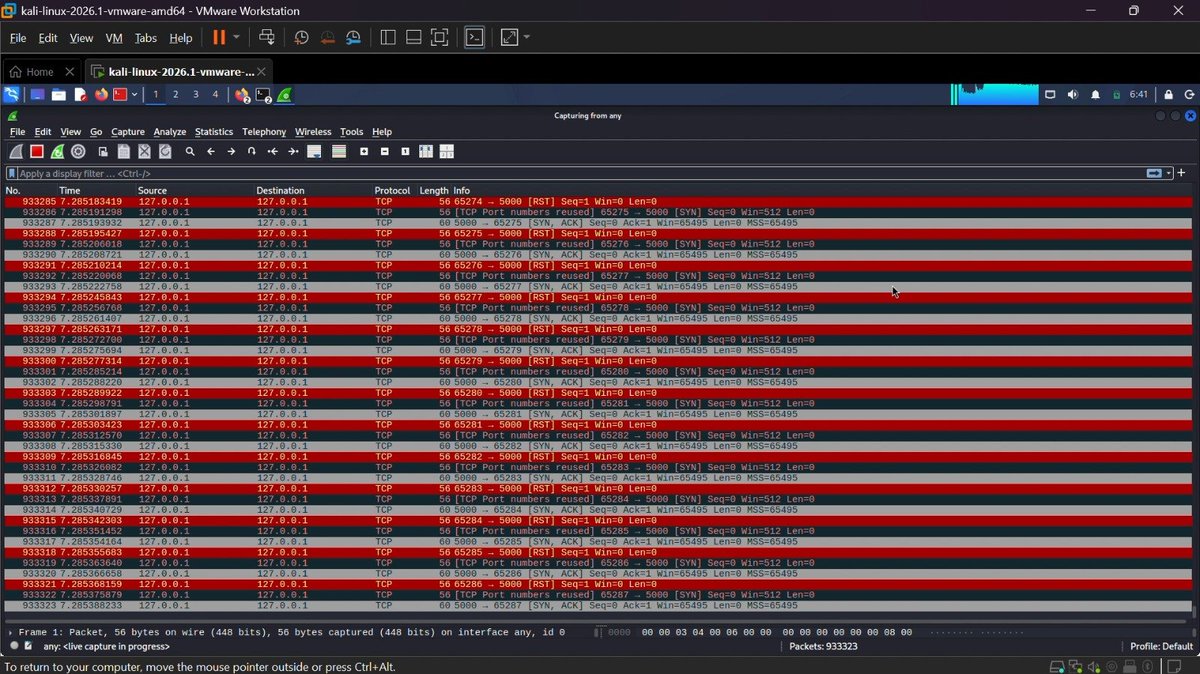
Task: Open Kali applications menu
Action: [11, 95]
